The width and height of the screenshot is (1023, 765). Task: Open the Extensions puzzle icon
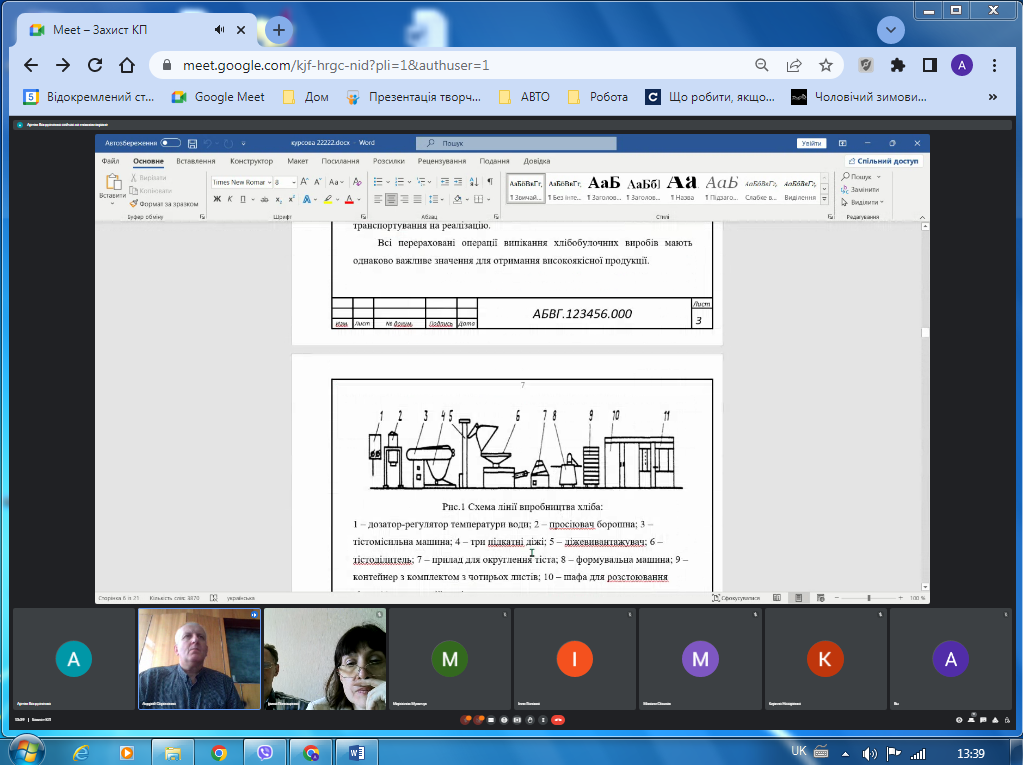click(898, 65)
